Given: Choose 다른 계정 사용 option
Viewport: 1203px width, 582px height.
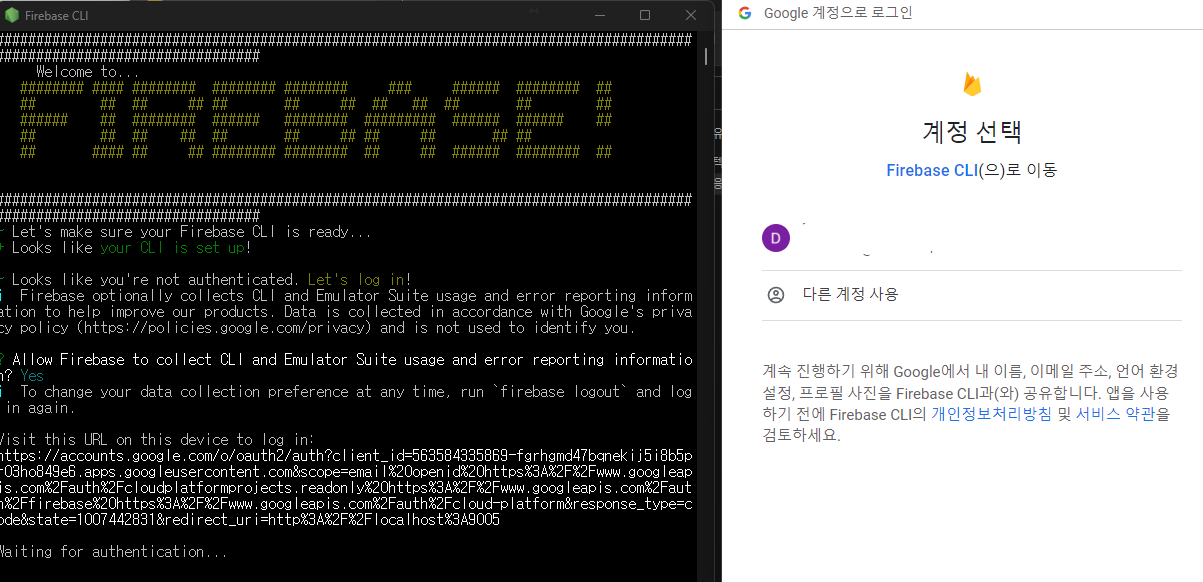Looking at the screenshot, I should 972,294.
